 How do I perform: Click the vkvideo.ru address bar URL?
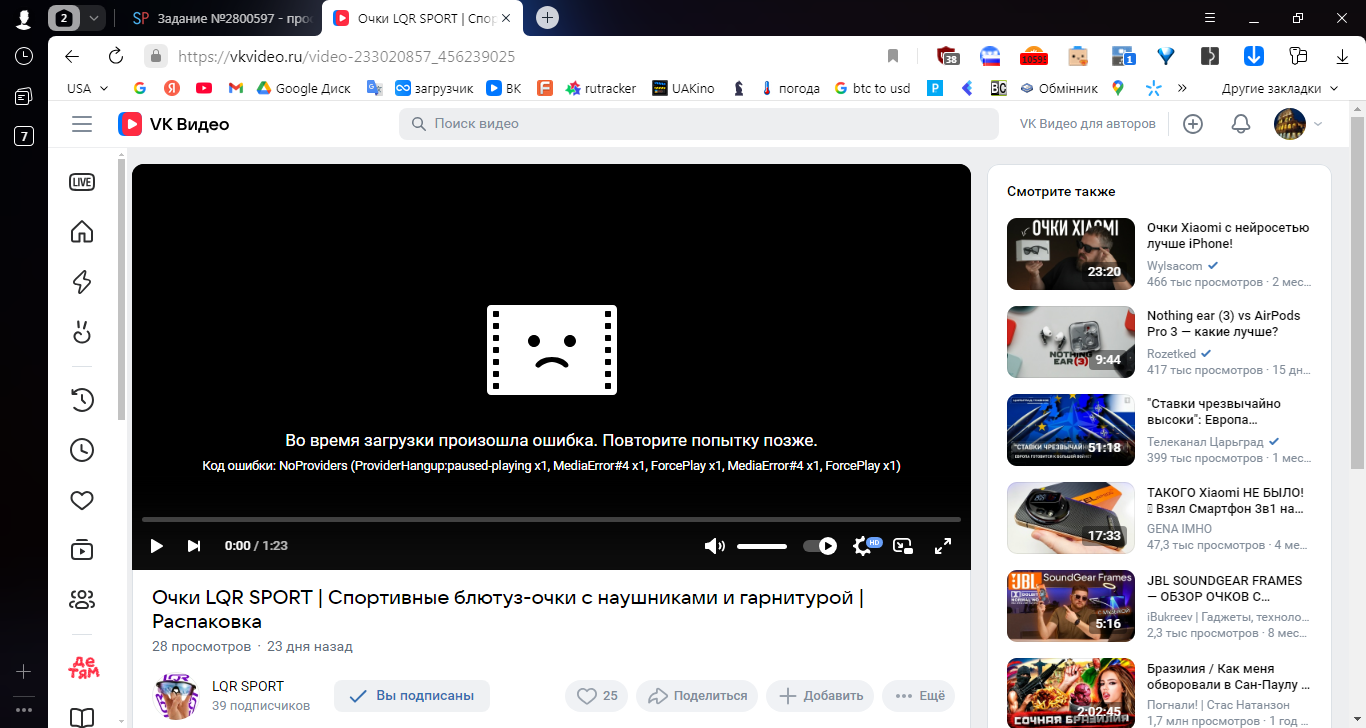pyautogui.click(x=347, y=56)
